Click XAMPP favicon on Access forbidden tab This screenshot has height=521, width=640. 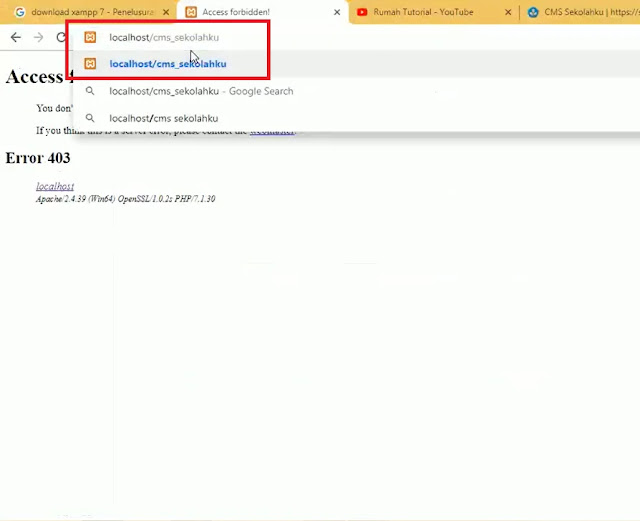(191, 12)
